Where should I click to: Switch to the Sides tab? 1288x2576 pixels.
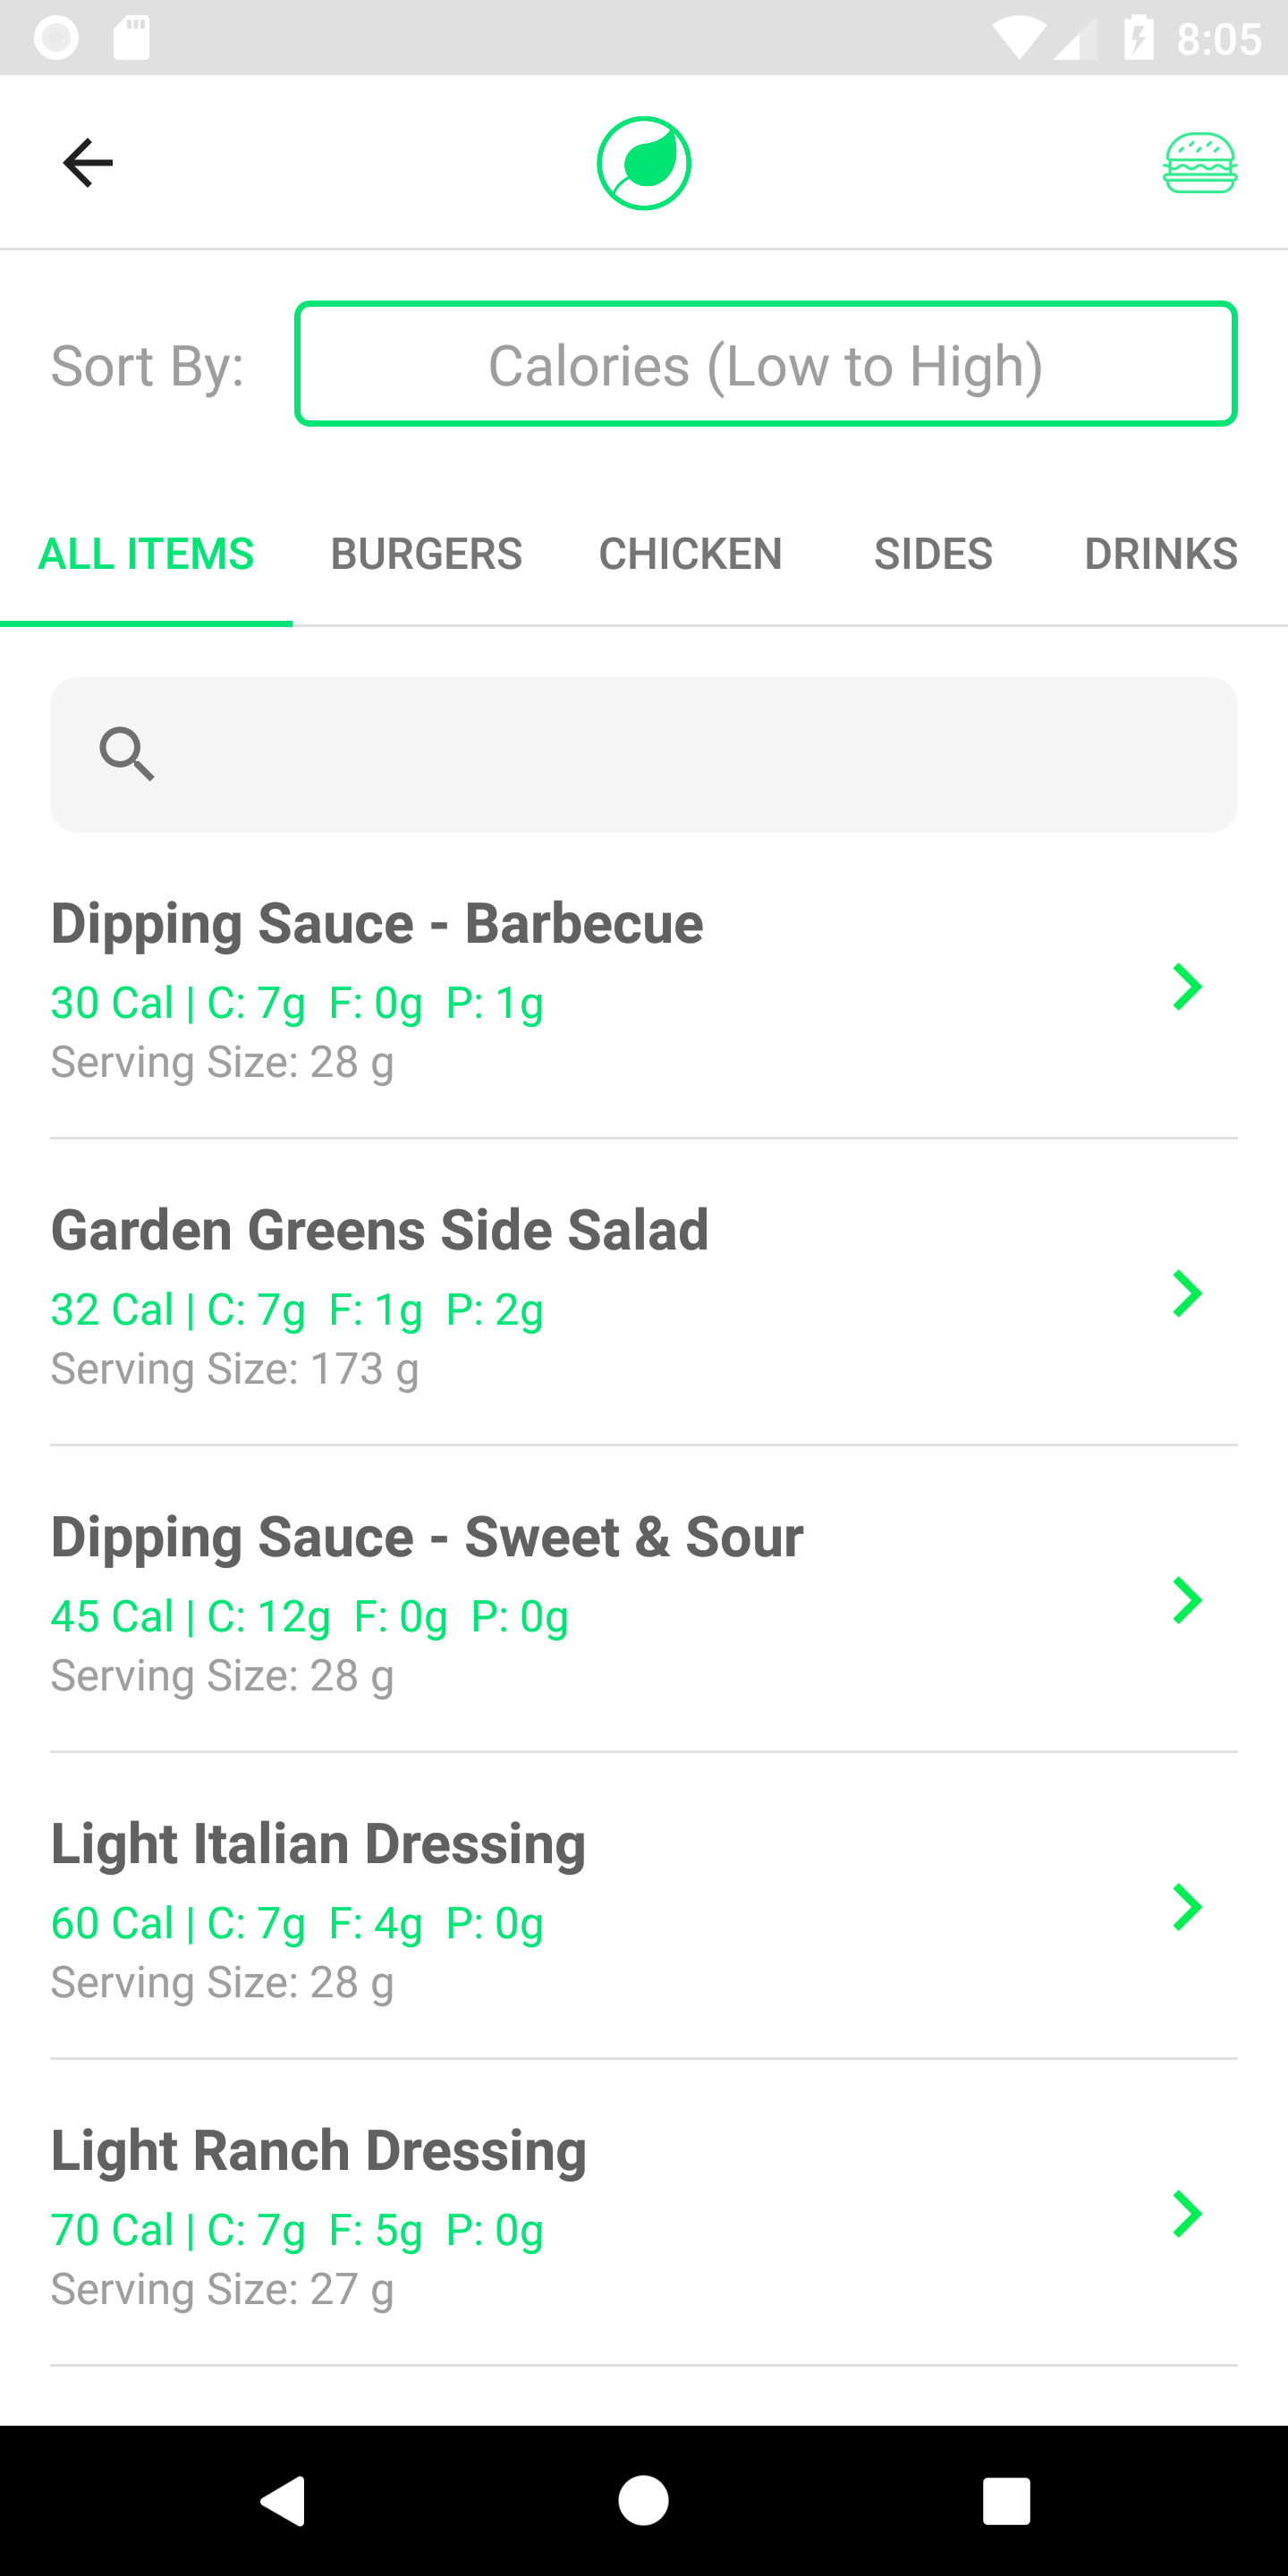933,554
